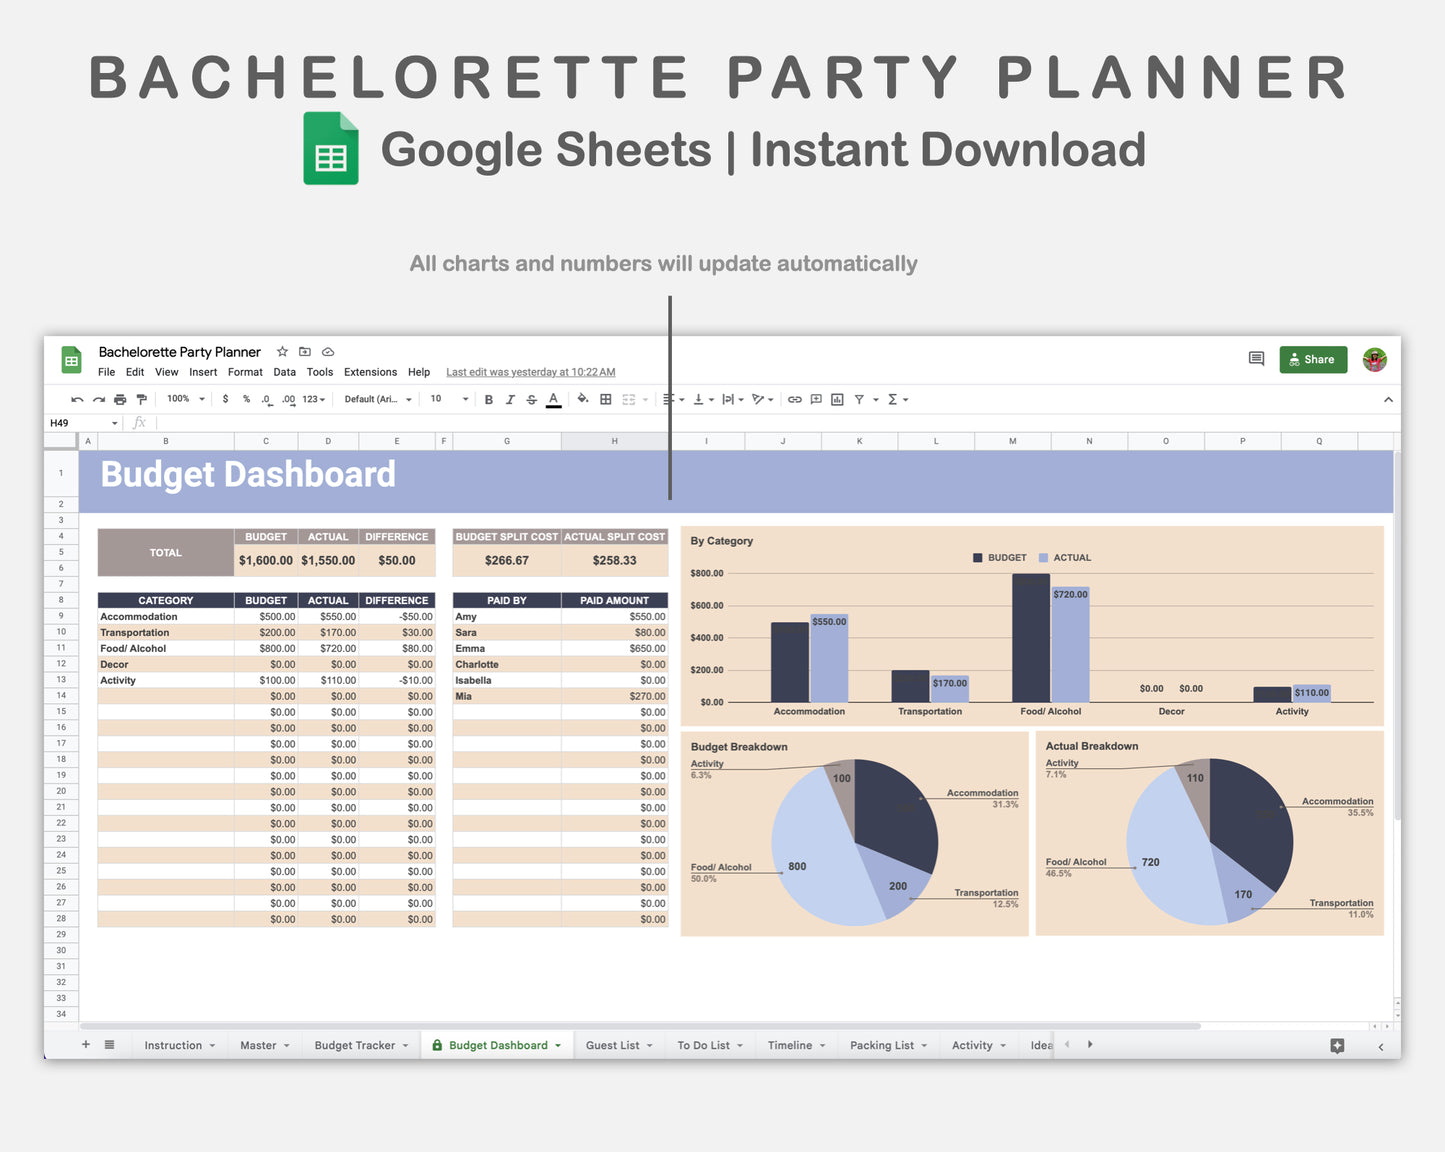The width and height of the screenshot is (1445, 1152).
Task: Toggle bold formatting
Action: click(488, 399)
